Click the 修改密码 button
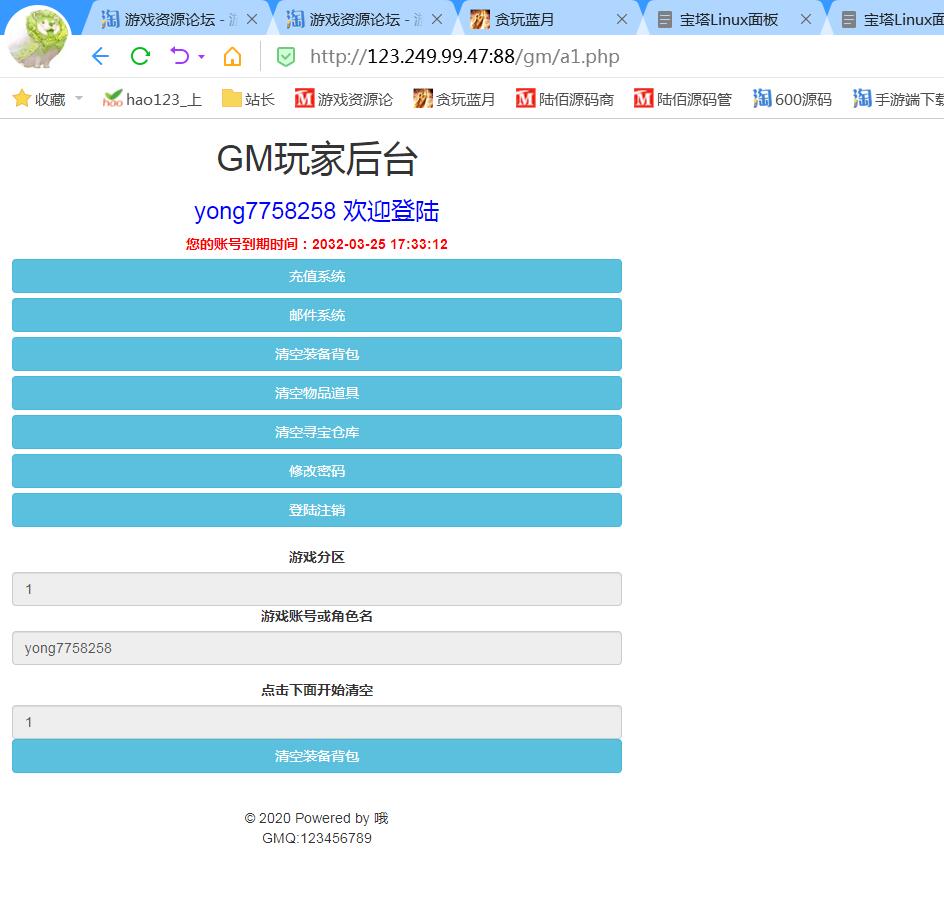The image size is (944, 907). 316,471
